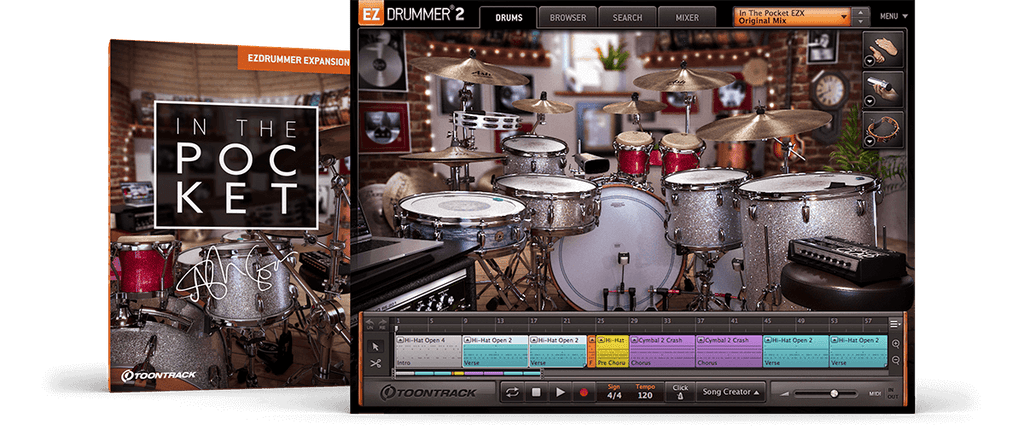Select the Verse clip starting at bar 17
This screenshot has height=441, width=1024.
[558, 351]
